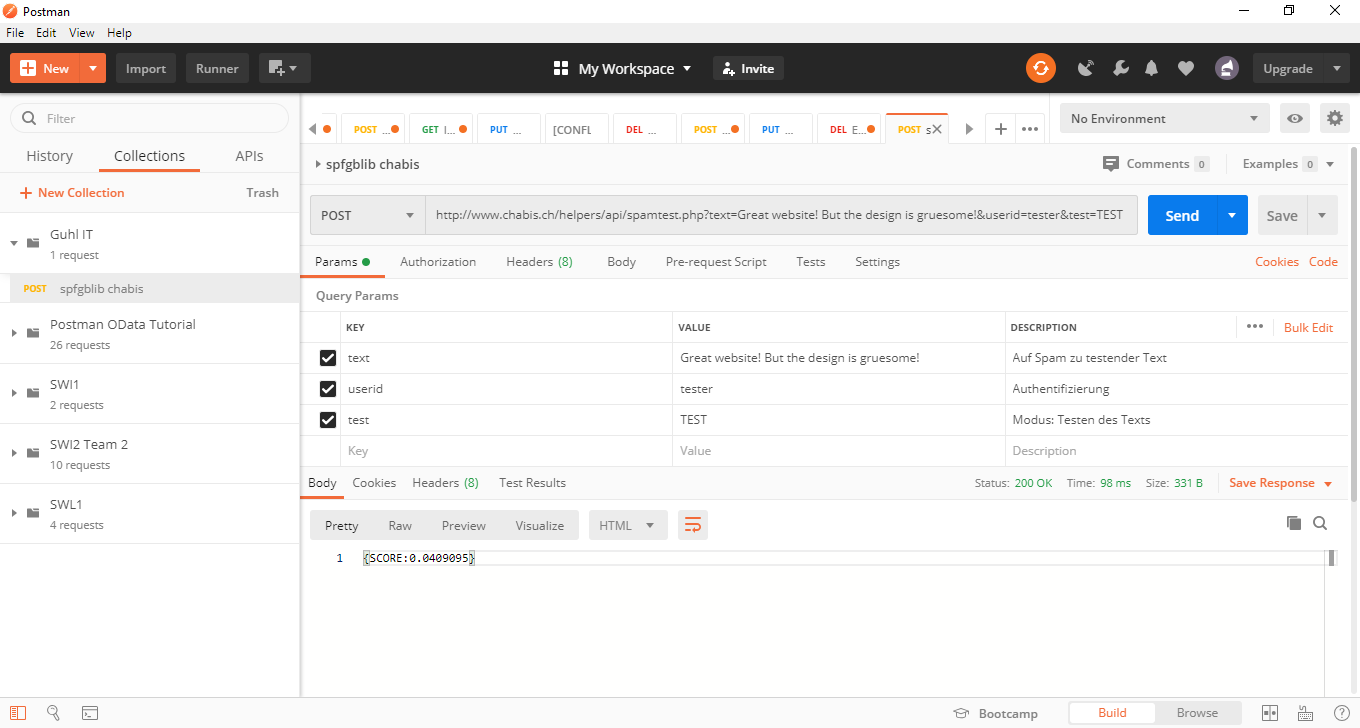Toggle two-pane layout view
This screenshot has width=1360, height=728.
tap(1270, 713)
